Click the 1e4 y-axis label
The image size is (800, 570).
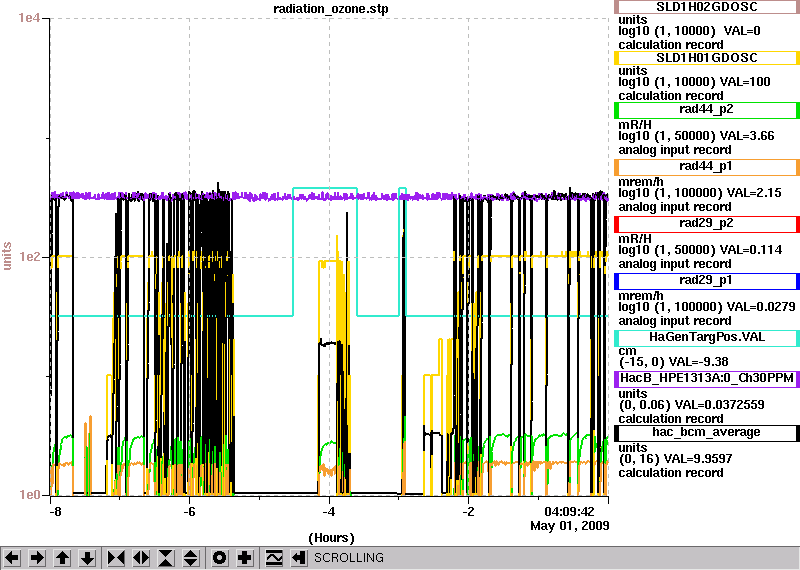point(29,18)
